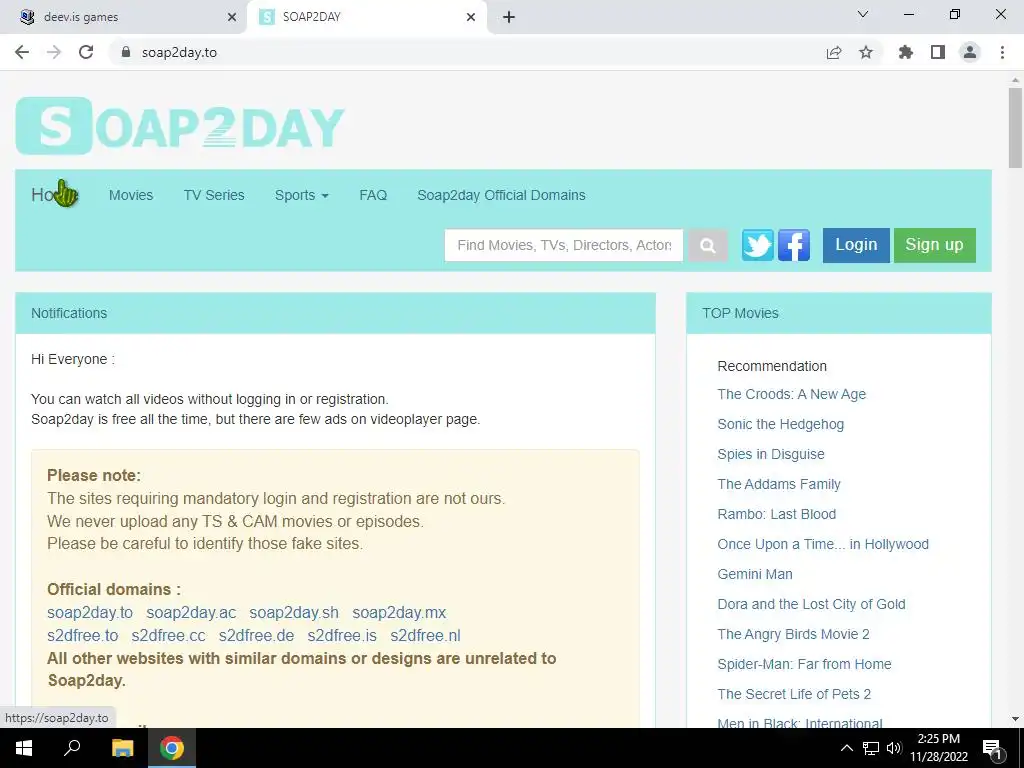Open a new browser tab
Viewport: 1024px width, 768px height.
coord(509,17)
